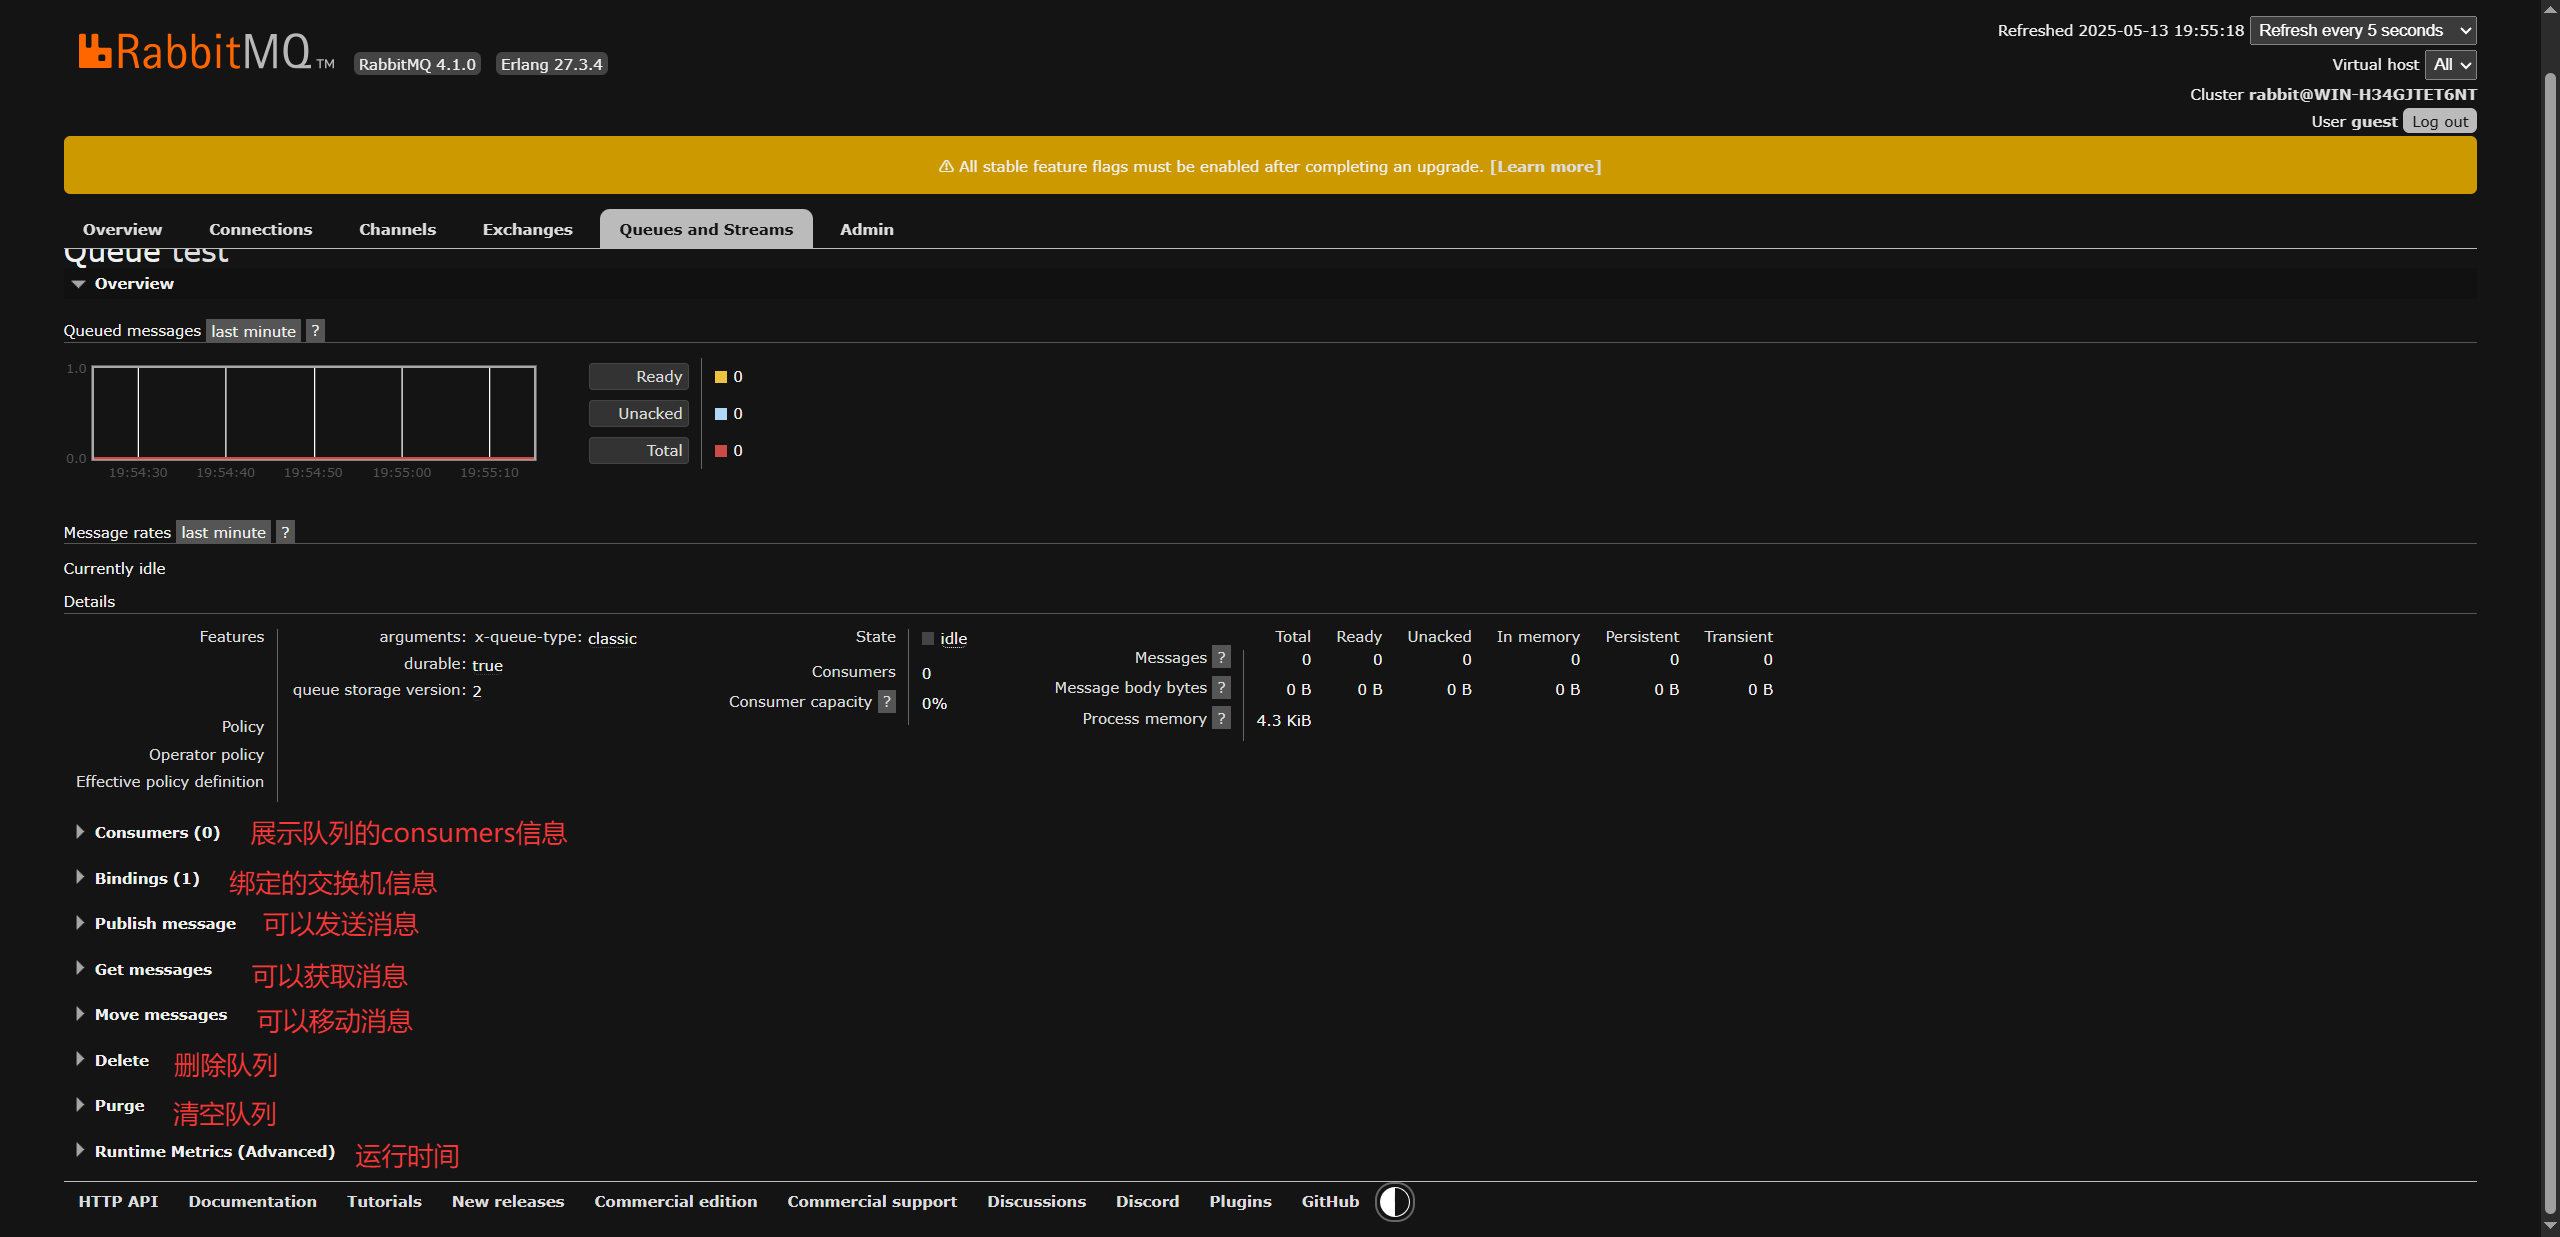Click the Log out button
Viewport: 2560px width, 1237px height.
(x=2439, y=122)
